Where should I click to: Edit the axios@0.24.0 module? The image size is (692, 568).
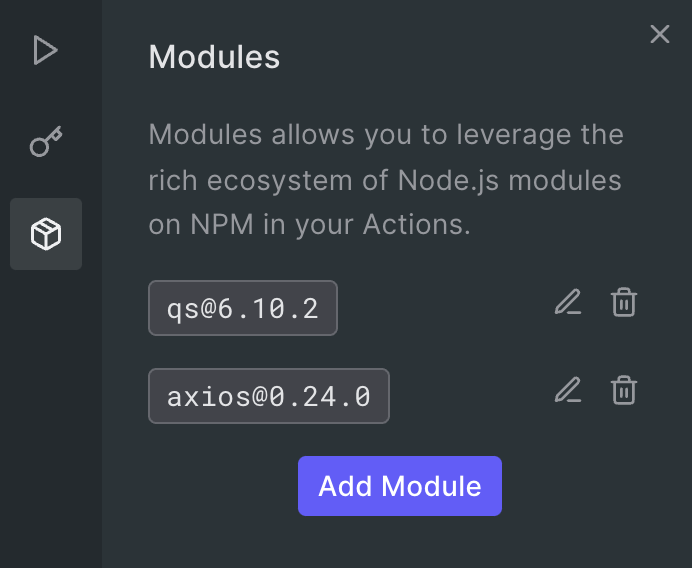click(x=568, y=390)
